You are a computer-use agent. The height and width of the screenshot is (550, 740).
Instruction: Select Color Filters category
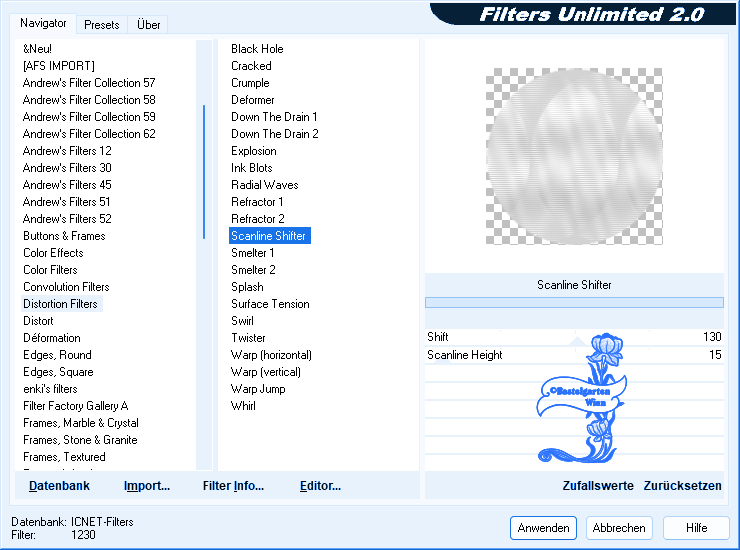coord(50,270)
